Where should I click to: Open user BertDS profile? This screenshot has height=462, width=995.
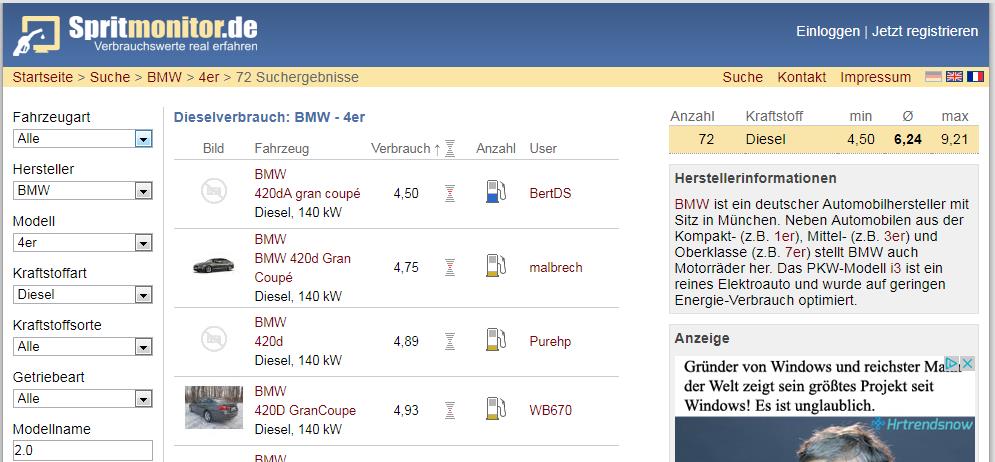coord(550,194)
